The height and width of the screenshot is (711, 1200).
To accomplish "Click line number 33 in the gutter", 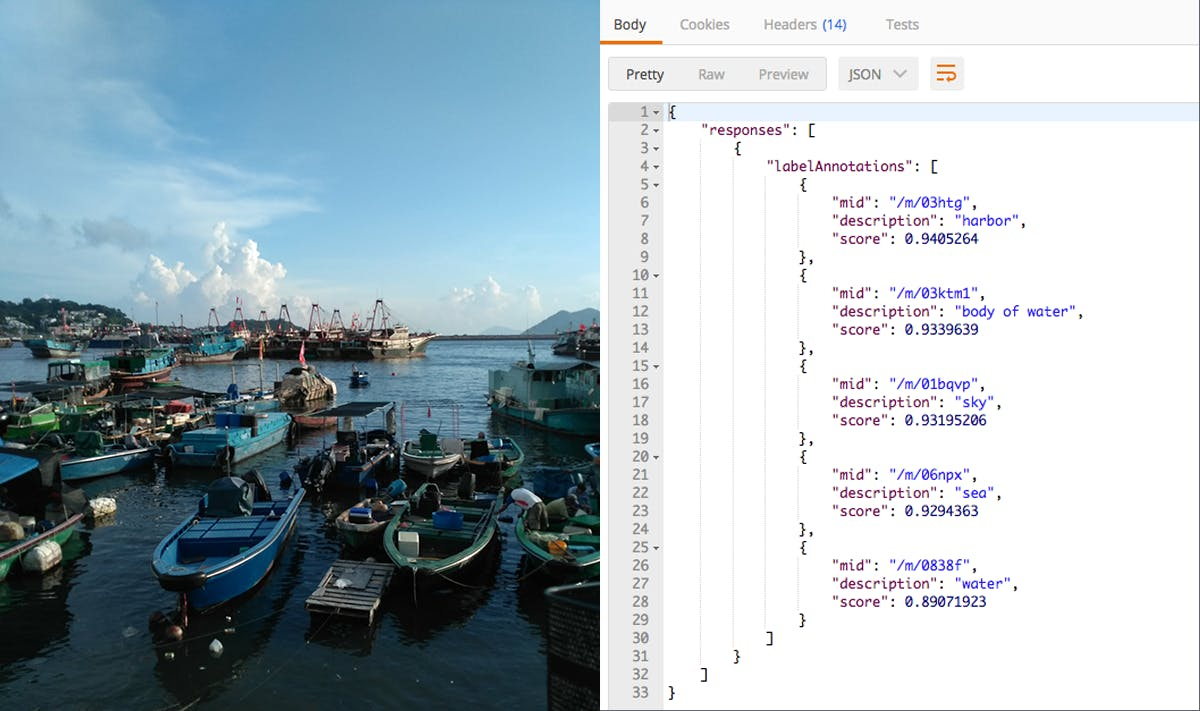I will pos(640,692).
